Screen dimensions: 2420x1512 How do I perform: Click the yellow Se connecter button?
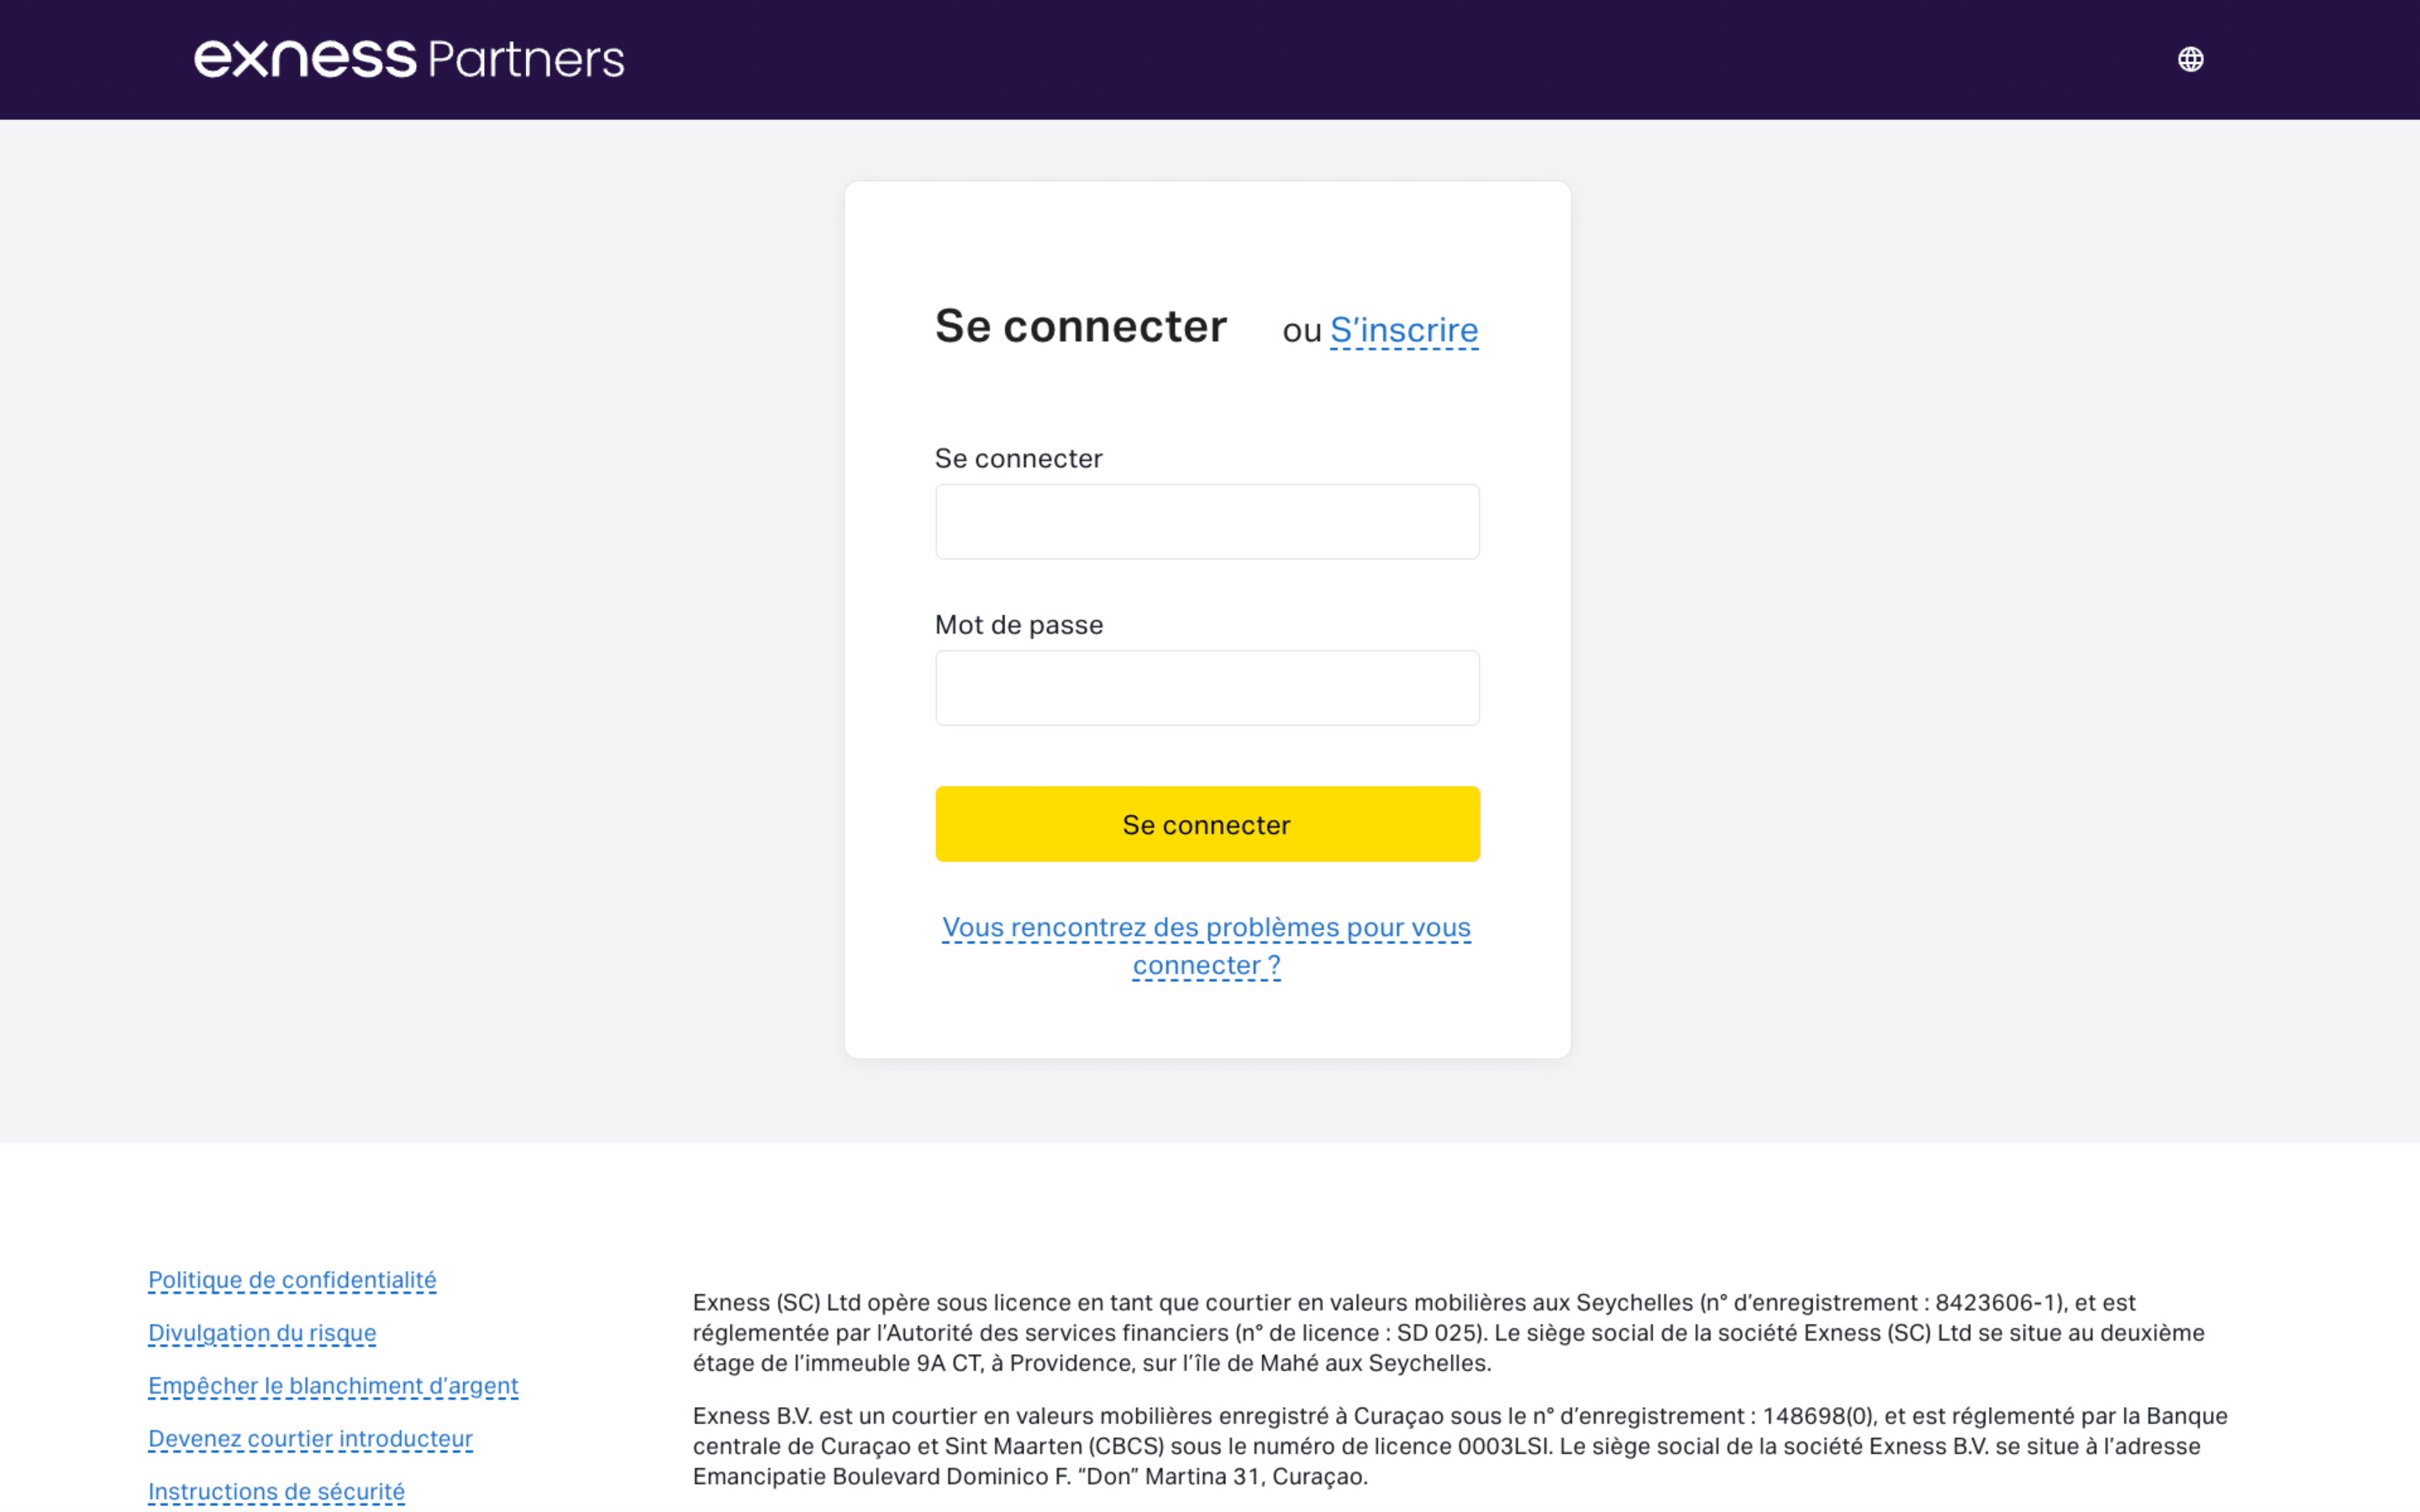pos(1207,824)
